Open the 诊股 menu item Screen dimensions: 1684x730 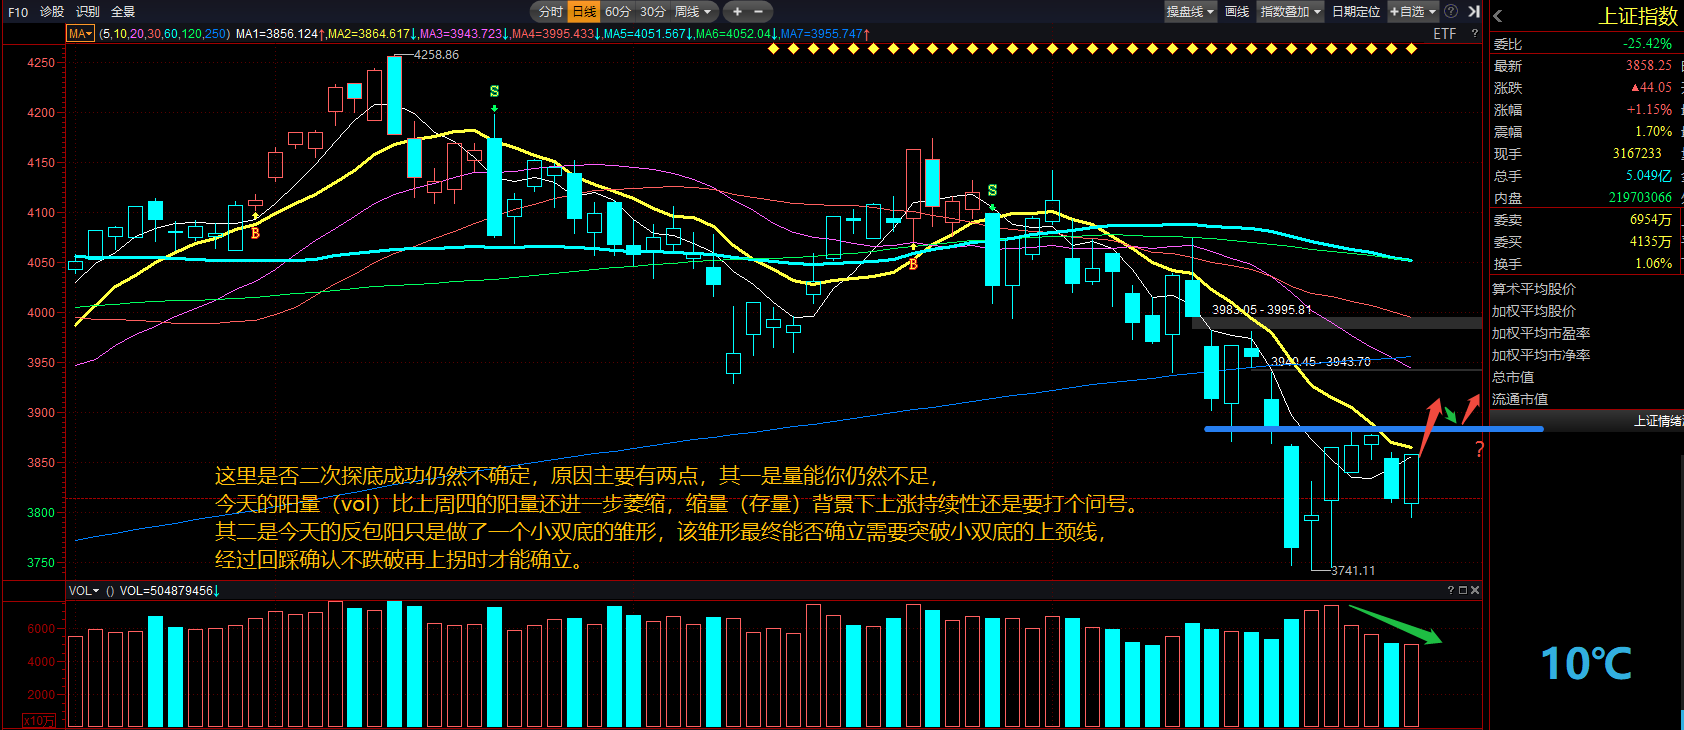point(52,12)
